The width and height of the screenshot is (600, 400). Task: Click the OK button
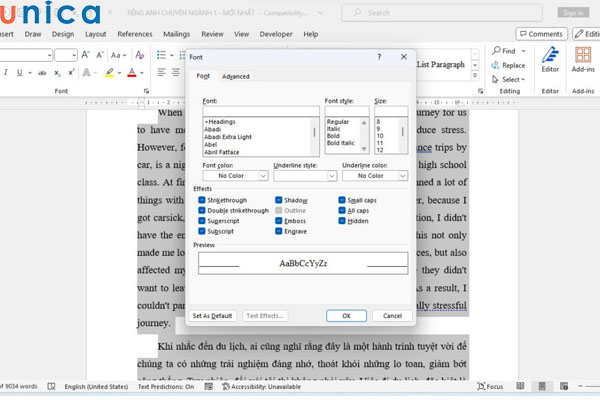346,315
